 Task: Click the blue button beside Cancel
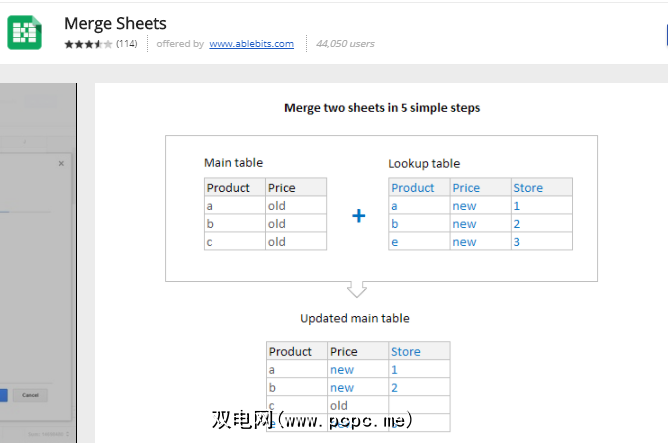point(4,395)
